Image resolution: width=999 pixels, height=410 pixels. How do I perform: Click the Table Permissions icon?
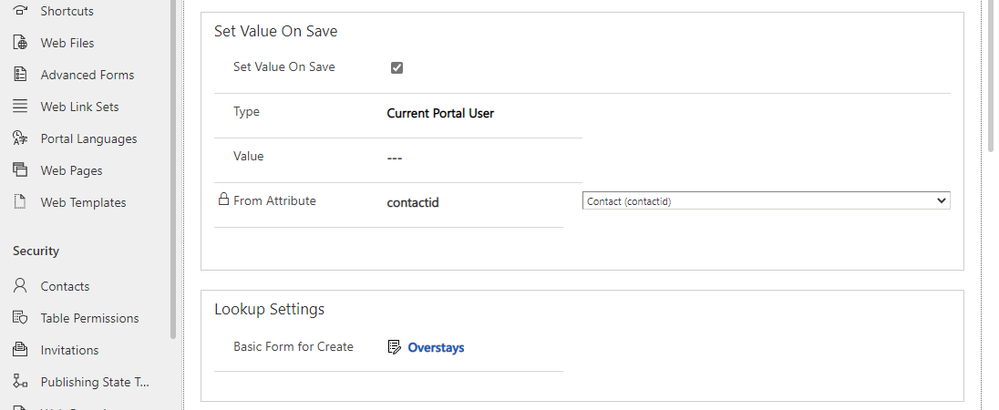[19, 319]
